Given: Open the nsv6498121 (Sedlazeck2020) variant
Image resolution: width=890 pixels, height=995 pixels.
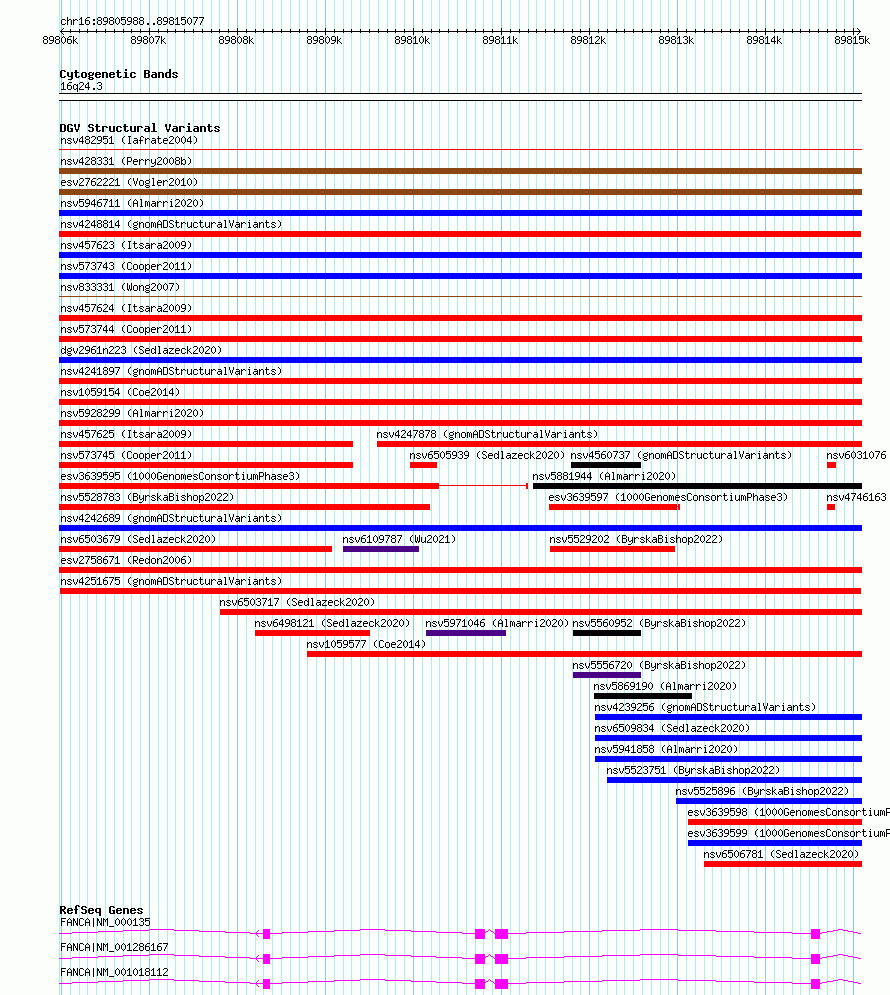Looking at the screenshot, I should click(x=332, y=622).
